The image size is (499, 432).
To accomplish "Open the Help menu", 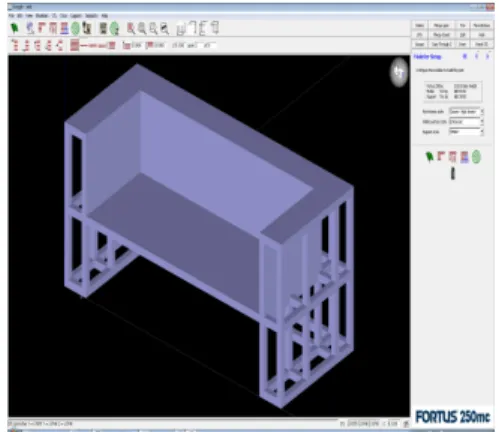I will click(x=104, y=16).
